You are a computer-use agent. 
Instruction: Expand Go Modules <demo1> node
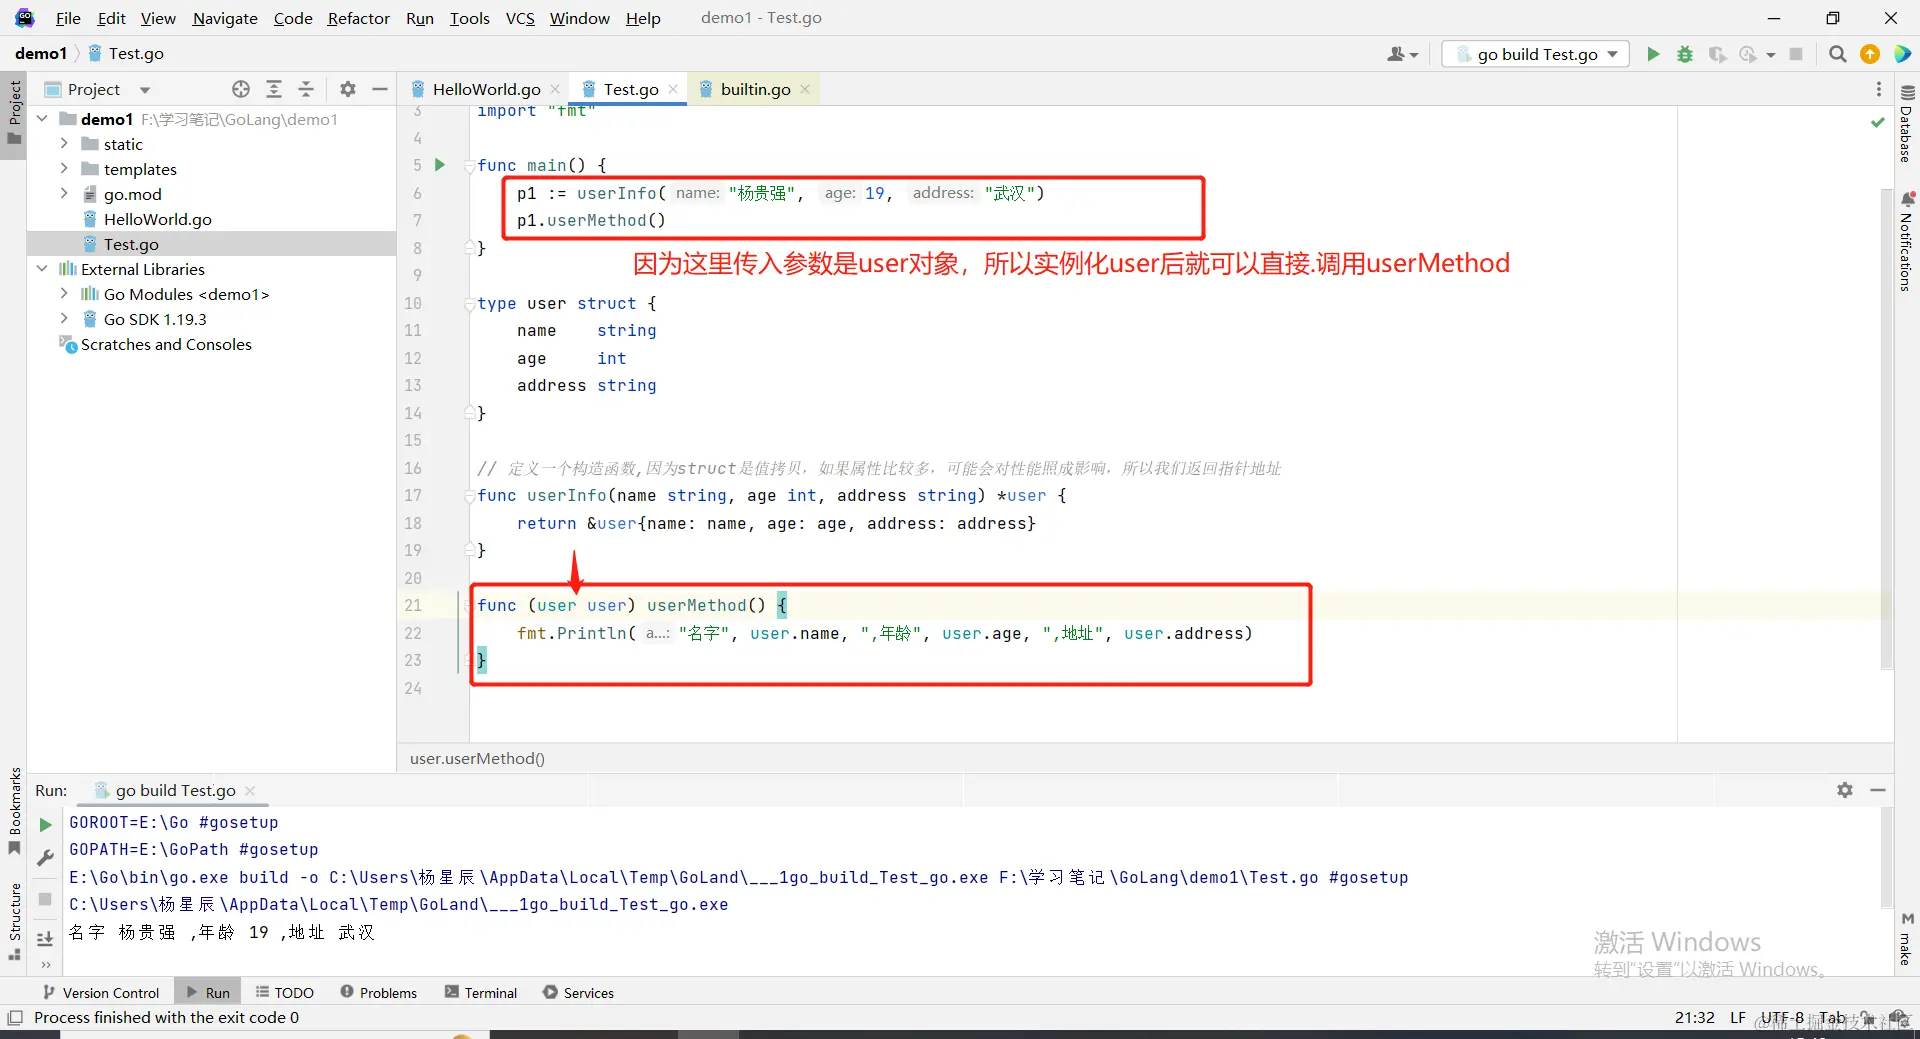tap(64, 294)
